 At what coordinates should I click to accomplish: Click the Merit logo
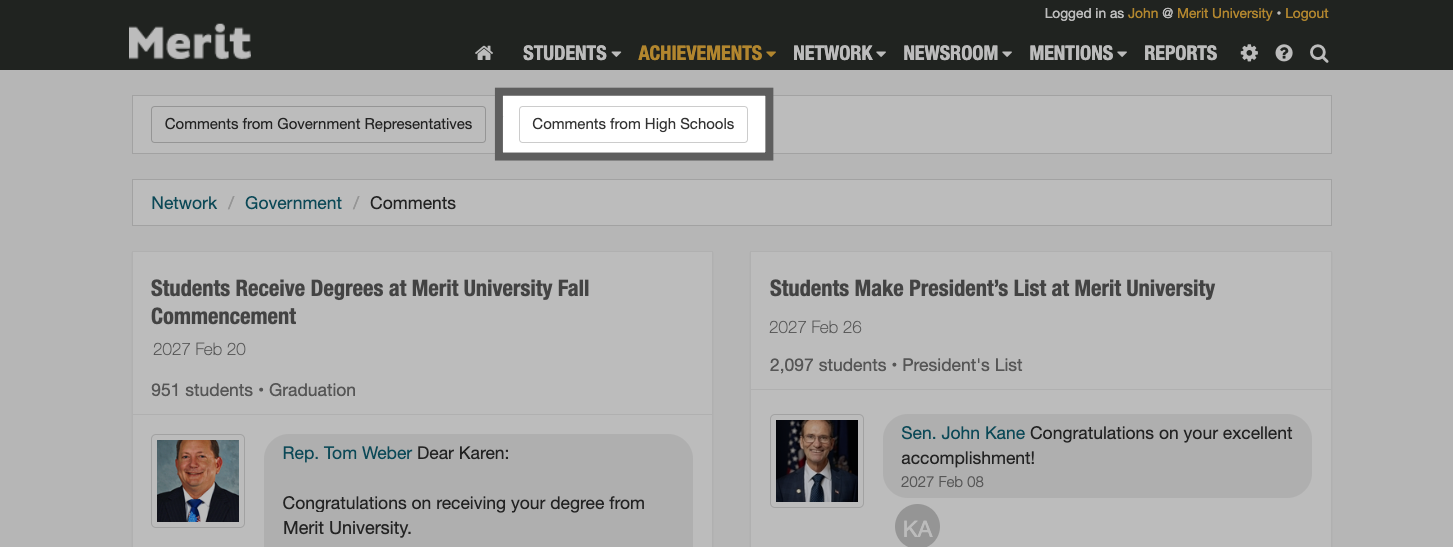tap(190, 42)
